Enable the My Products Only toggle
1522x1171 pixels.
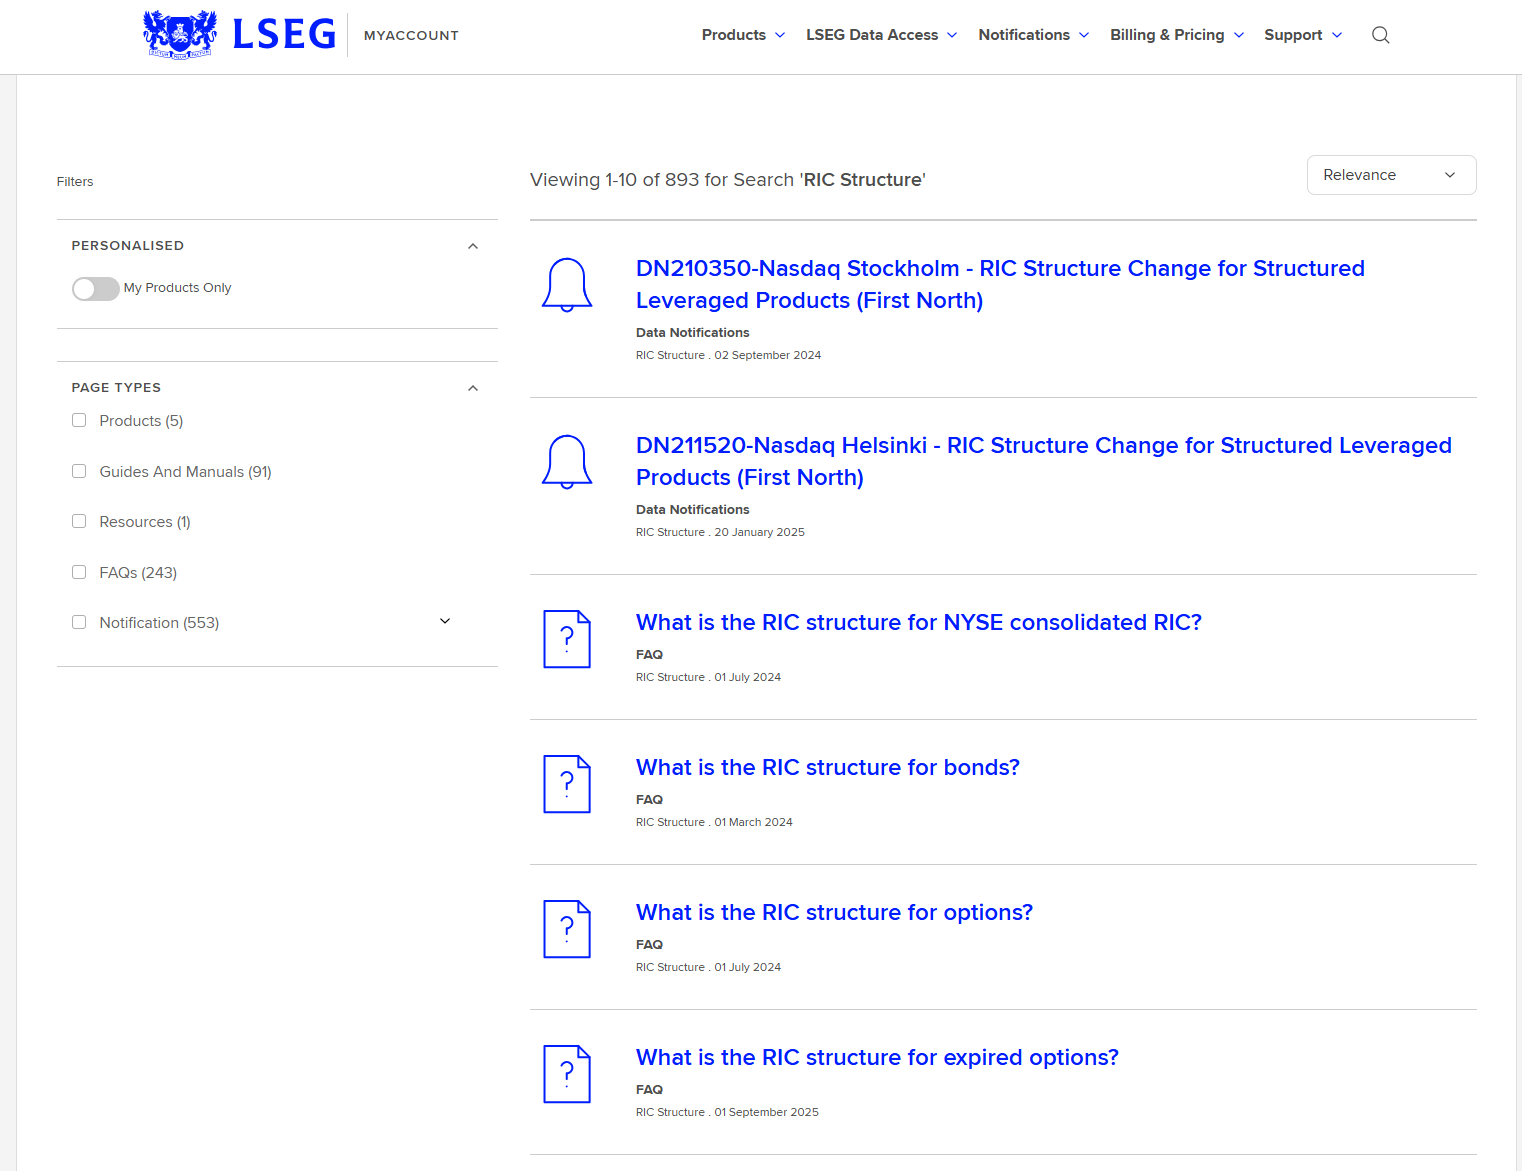[x=95, y=289]
